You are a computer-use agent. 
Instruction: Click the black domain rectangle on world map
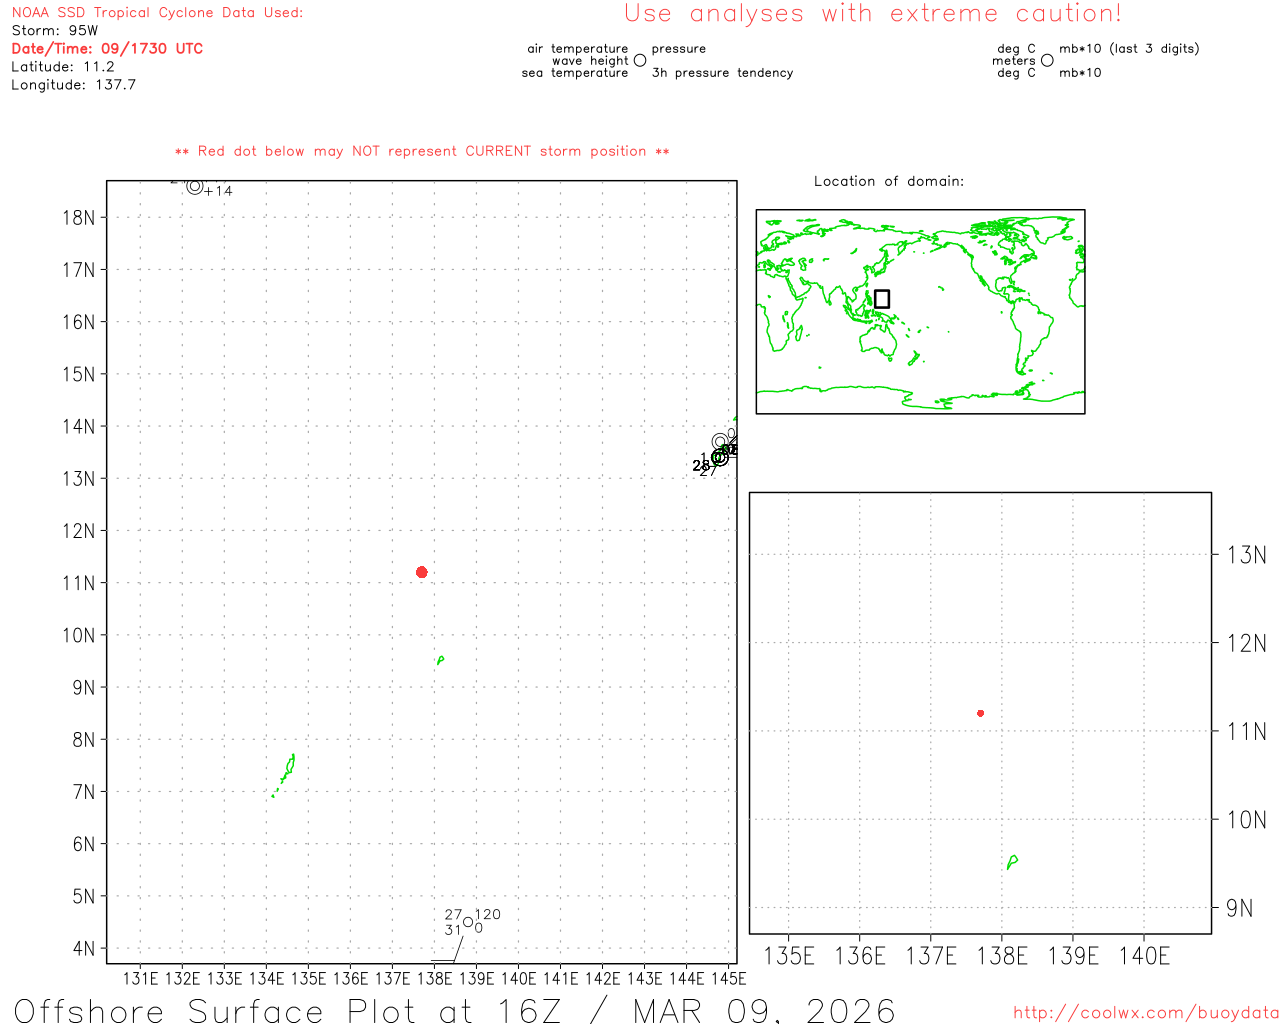coord(881,299)
